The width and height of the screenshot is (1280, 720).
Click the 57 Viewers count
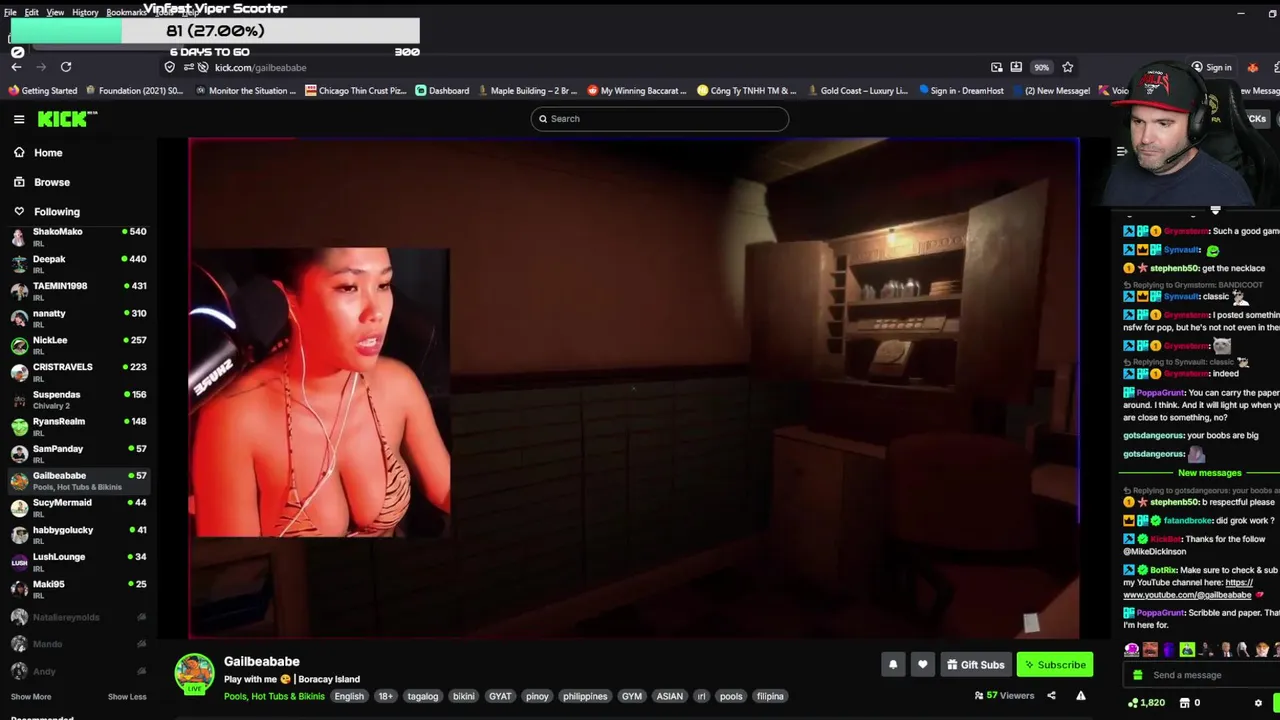click(x=1004, y=696)
